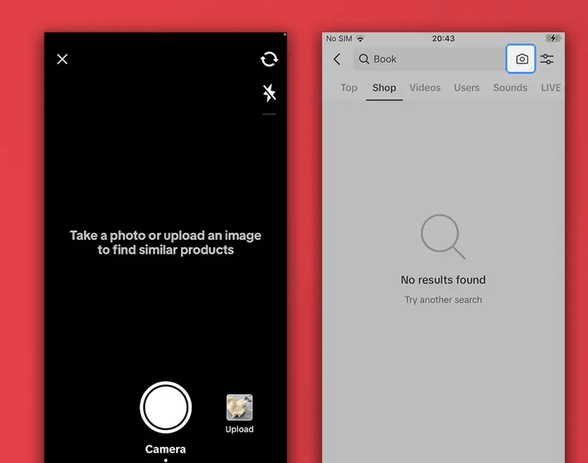588x463 pixels.
Task: Open the Upload photo thumbnail
Action: tap(240, 407)
